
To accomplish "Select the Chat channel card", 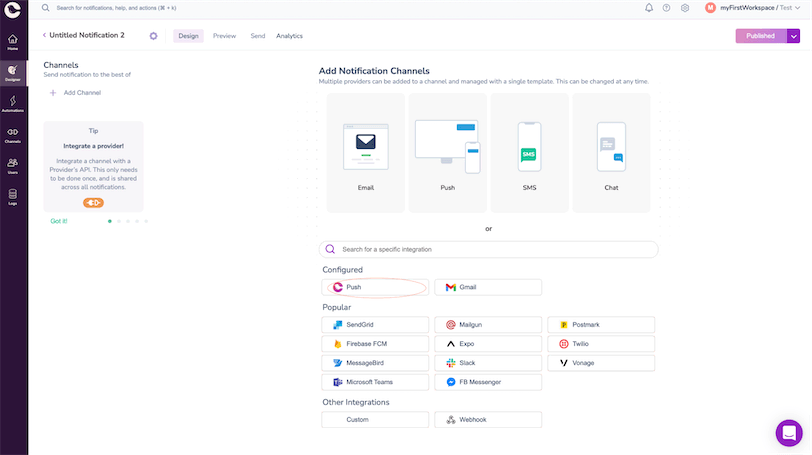I will pyautogui.click(x=611, y=153).
